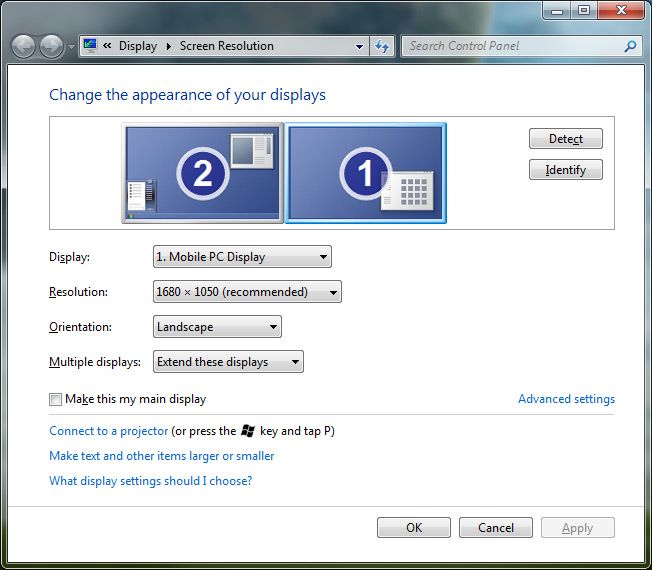This screenshot has height=570, width=652.
Task: Minimize the Screen Resolution window
Action: click(557, 10)
